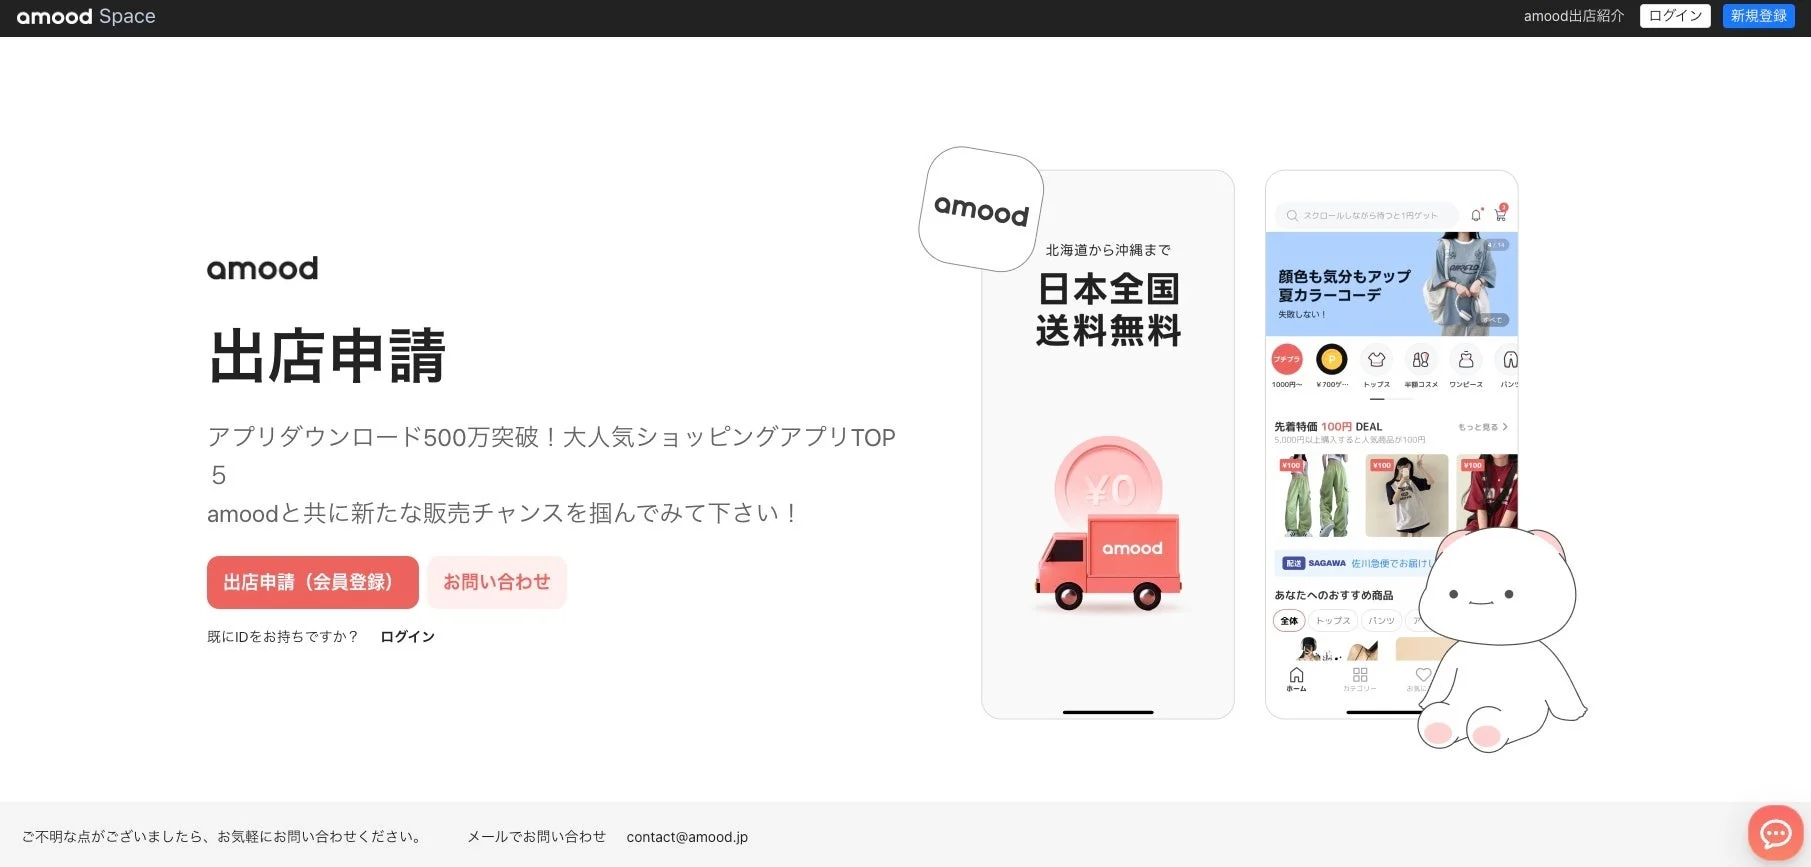Click the お問い合わせ button
Viewport: 1811px width, 867px height.
coord(497,582)
